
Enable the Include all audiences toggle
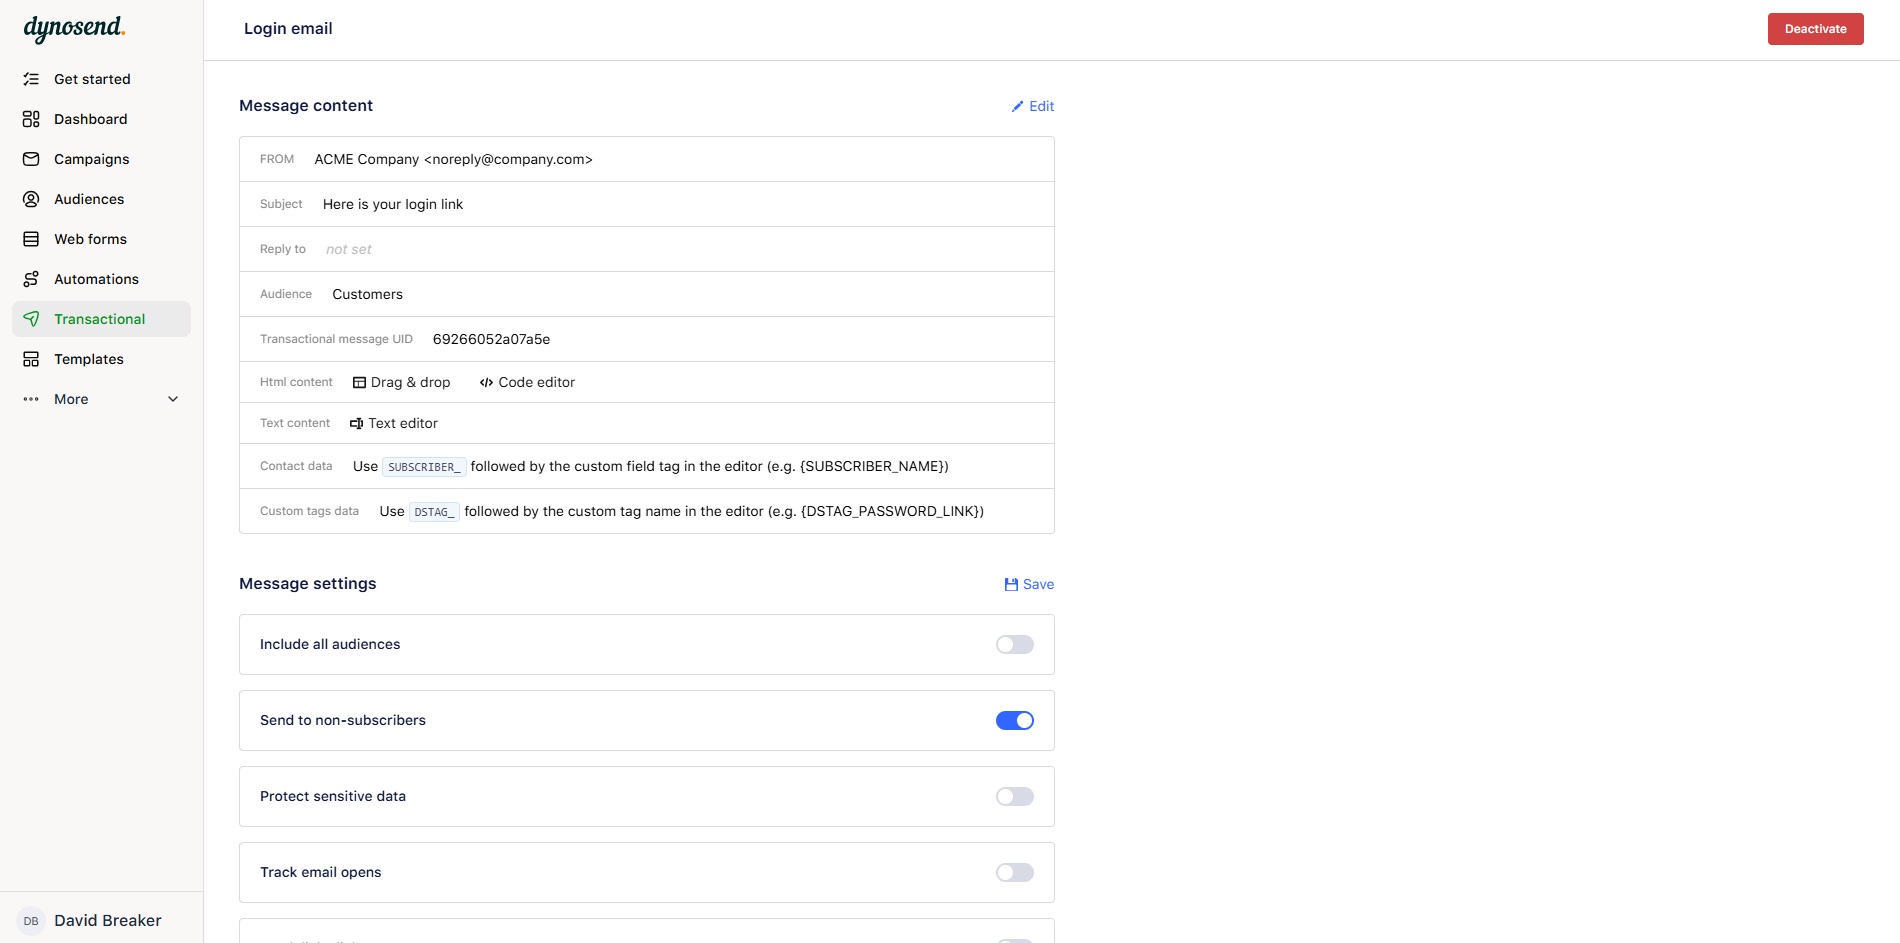pos(1014,644)
